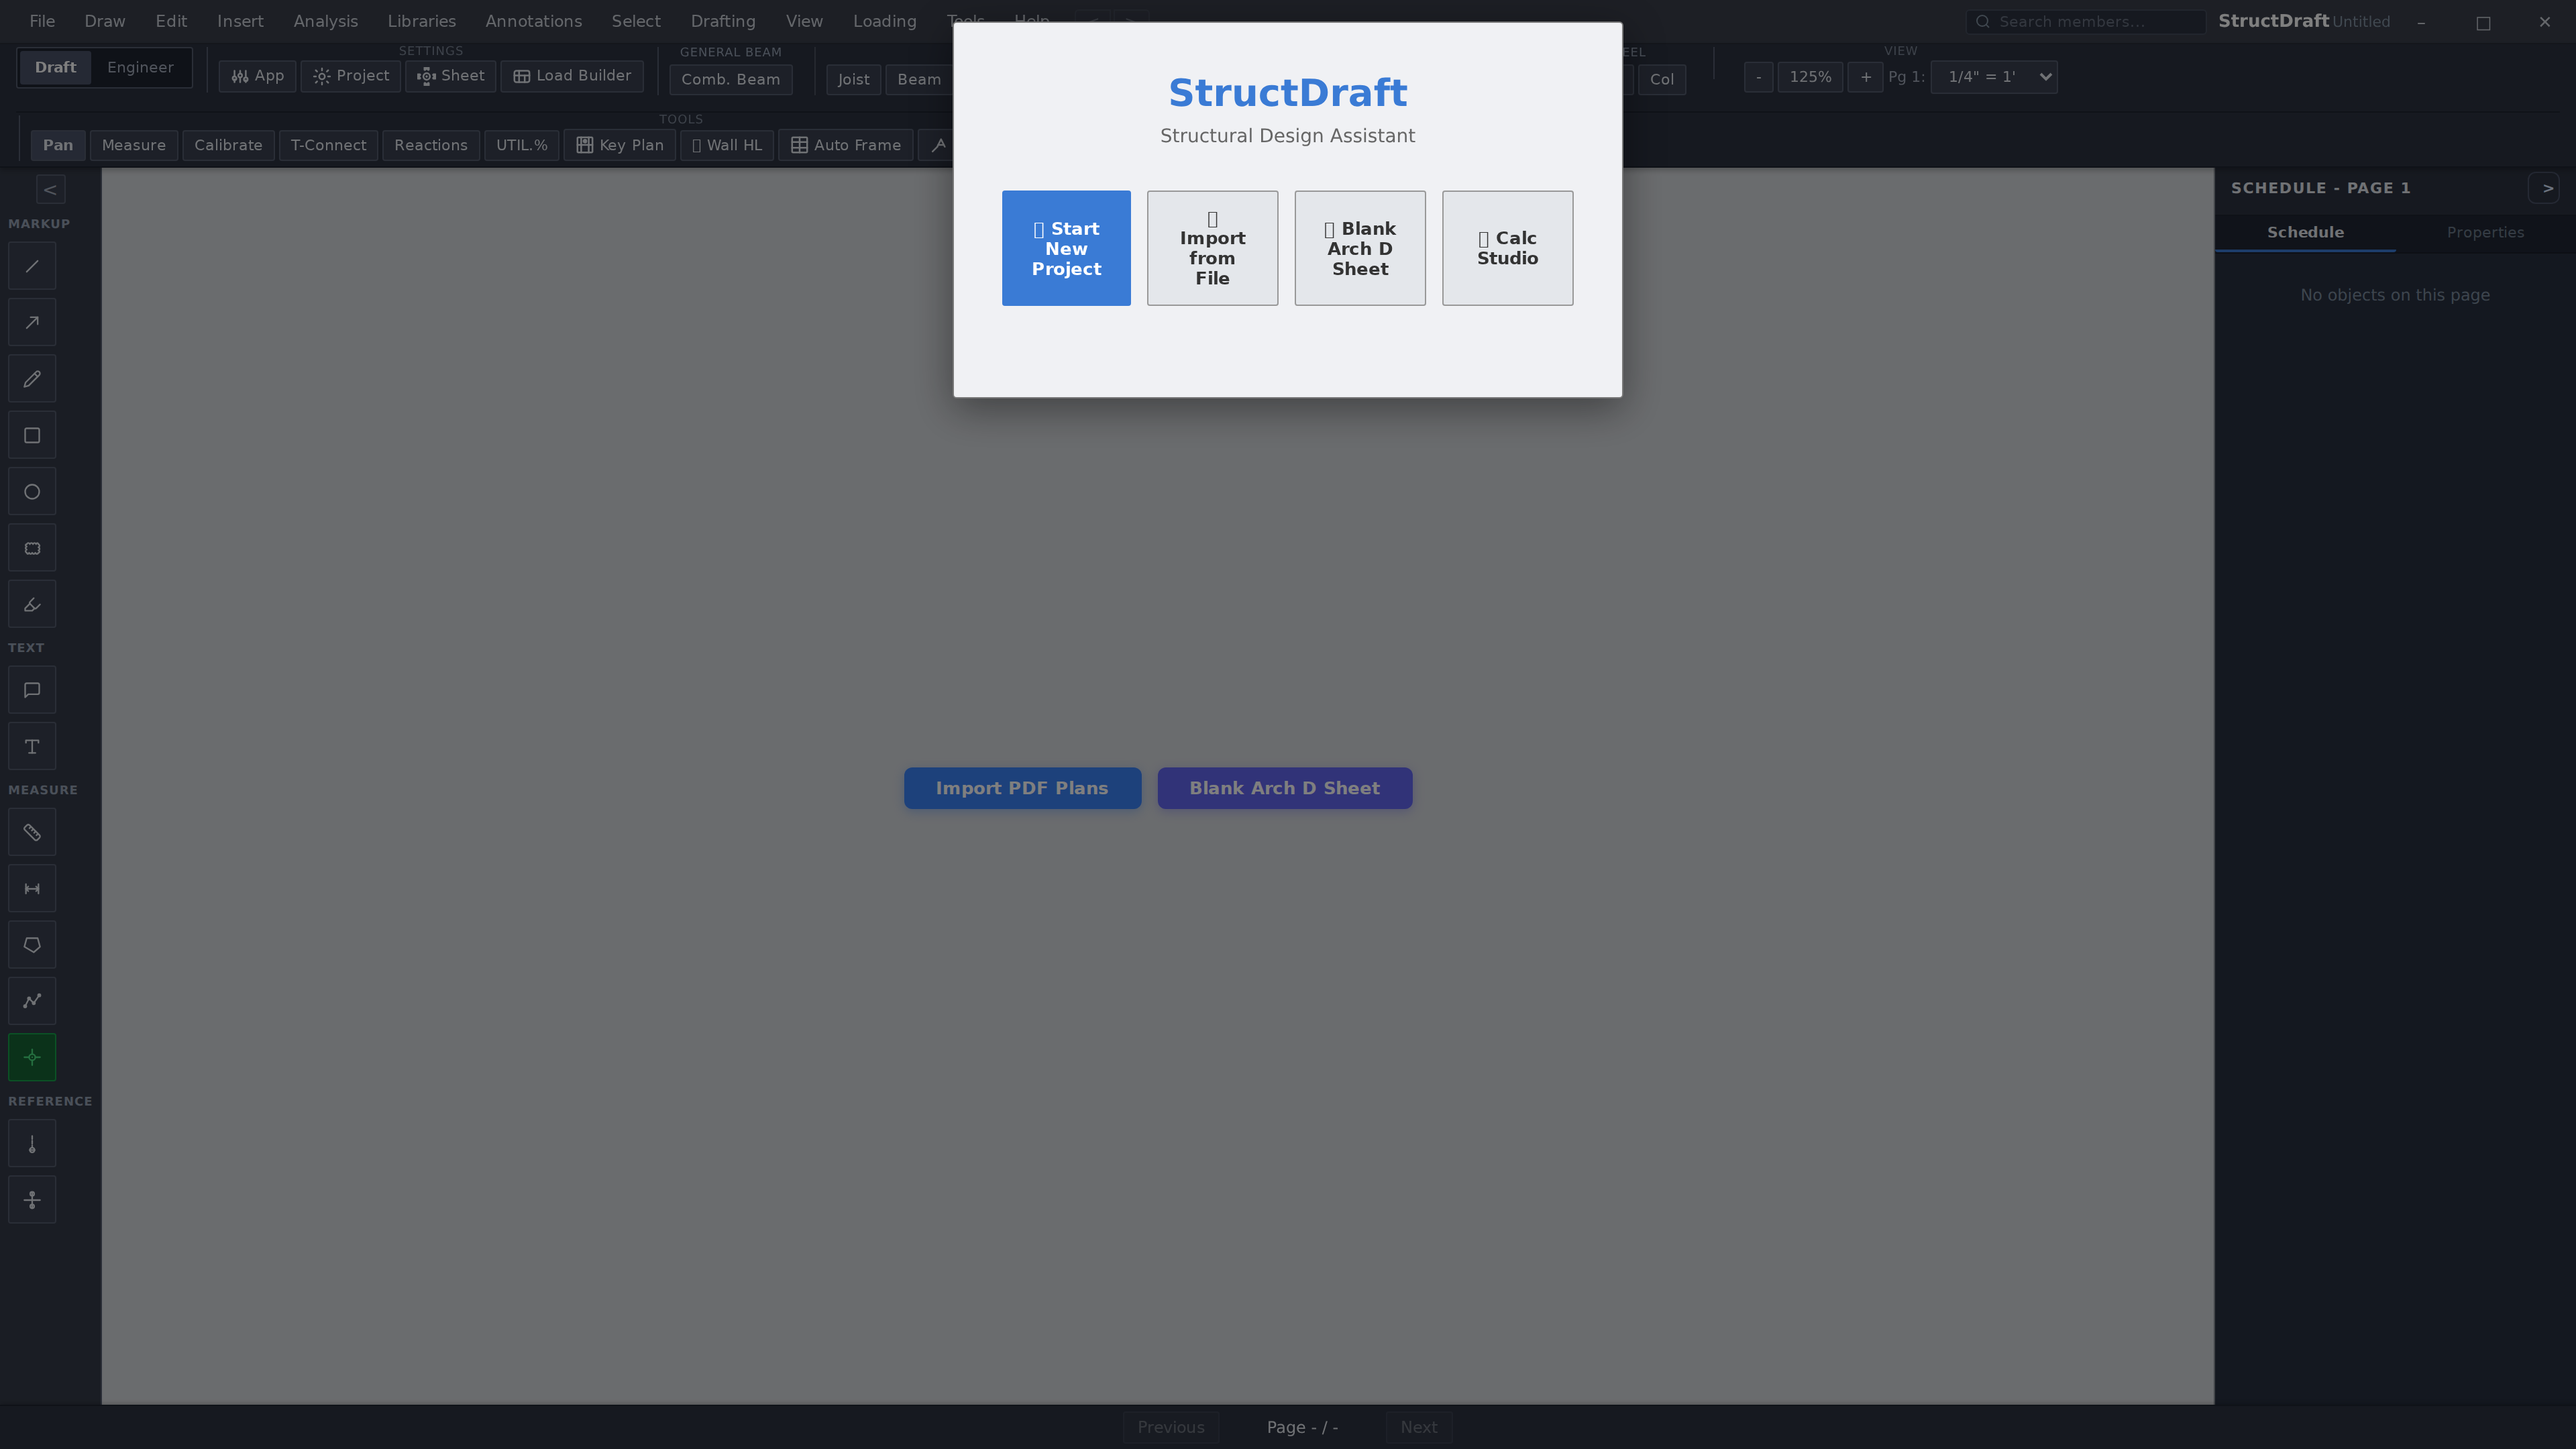
Task: Click the Search members field
Action: click(2086, 21)
